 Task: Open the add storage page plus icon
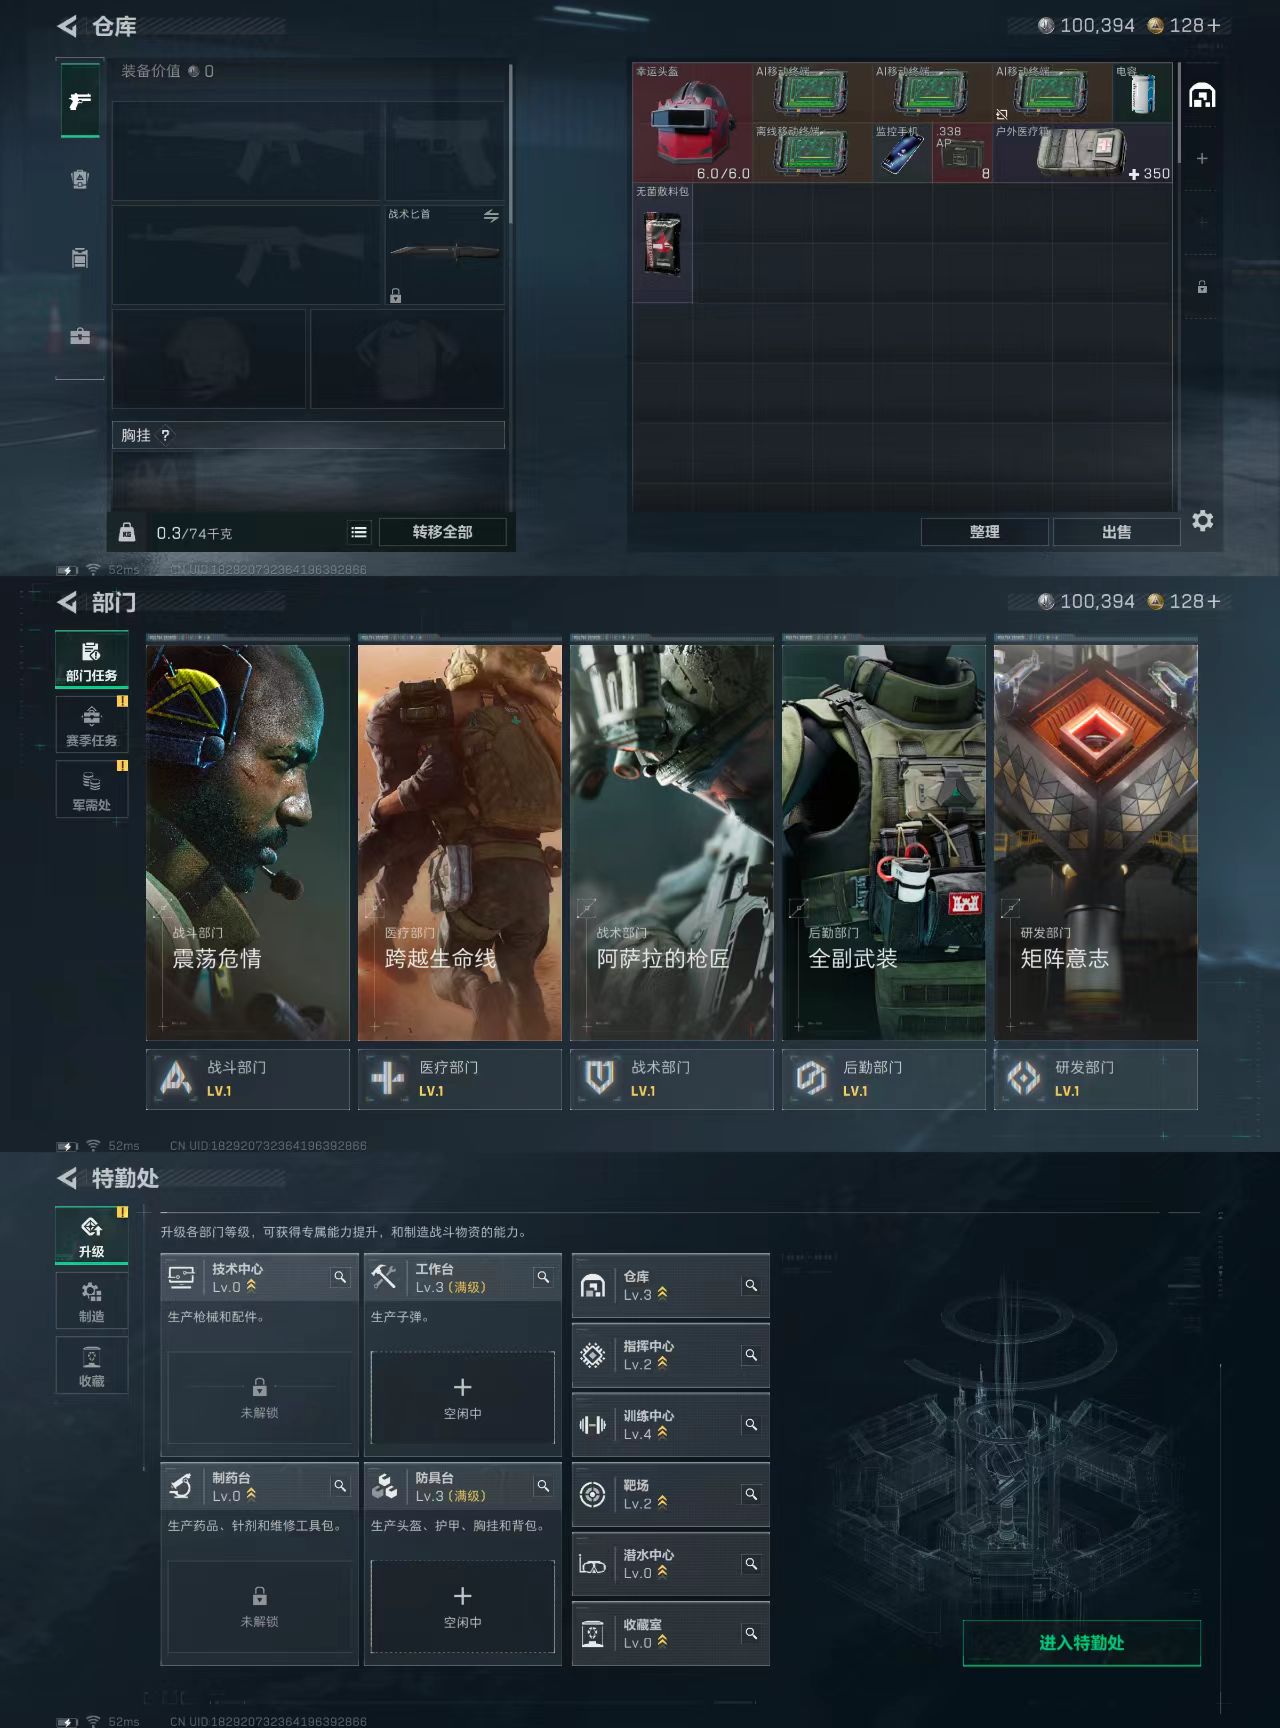1202,158
